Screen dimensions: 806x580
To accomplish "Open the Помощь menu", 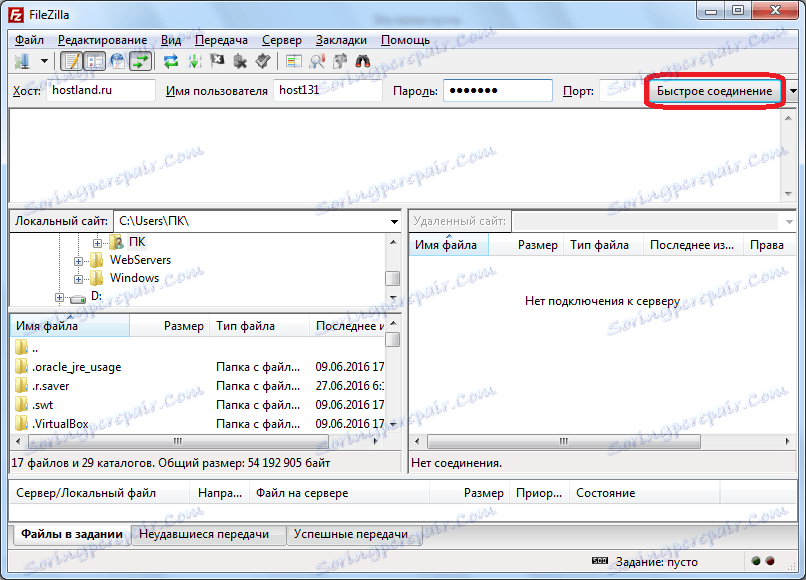I will [x=405, y=40].
